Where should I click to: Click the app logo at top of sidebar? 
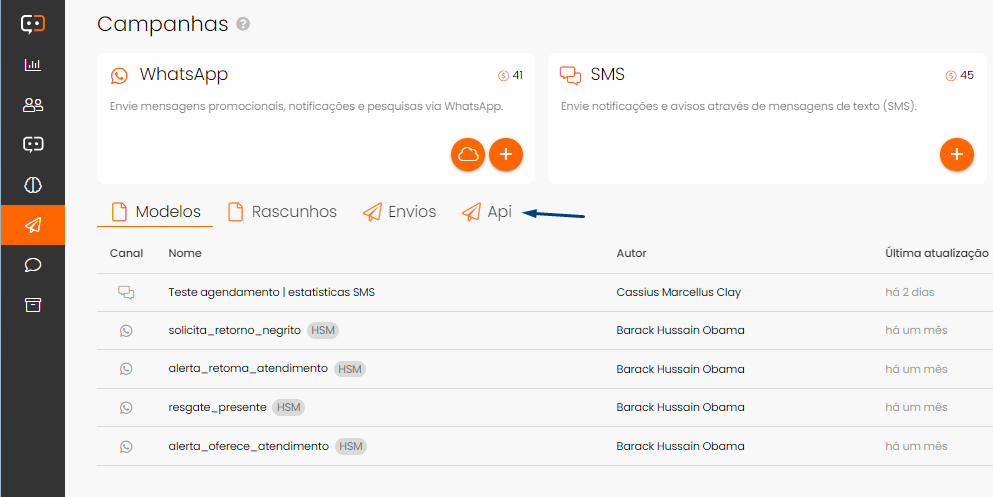[x=33, y=24]
